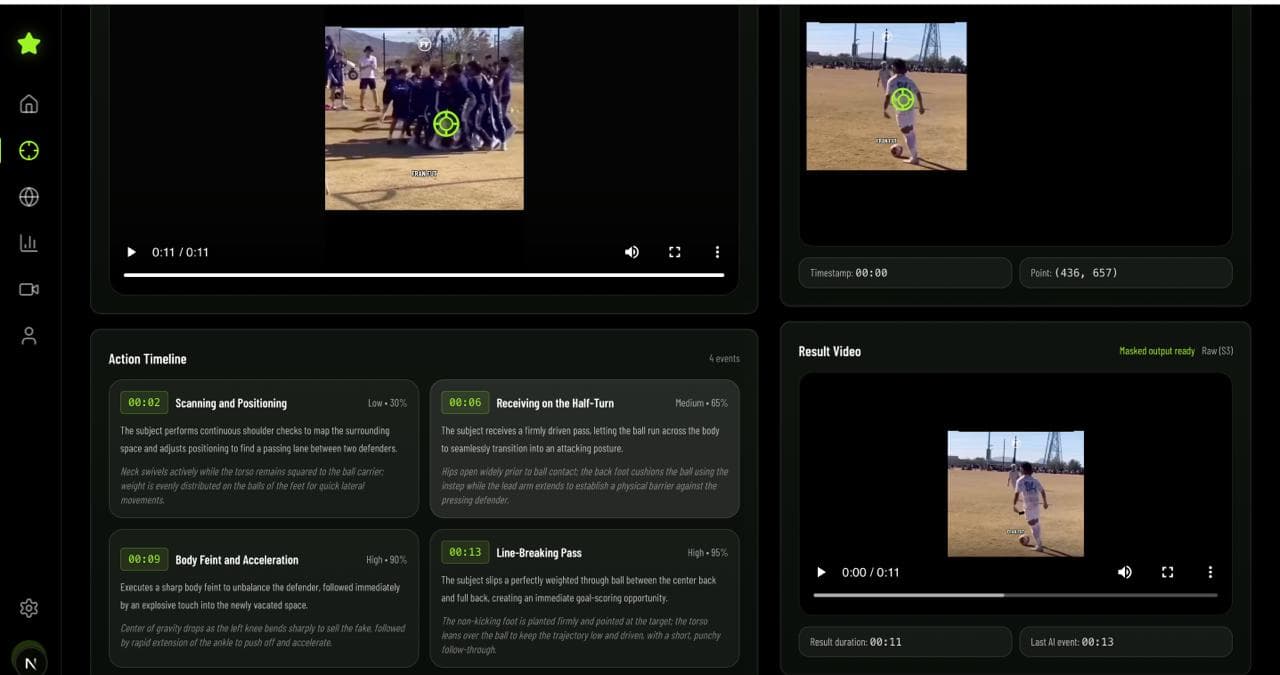Mute the Result Video player
This screenshot has height=675, width=1280.
click(1124, 572)
